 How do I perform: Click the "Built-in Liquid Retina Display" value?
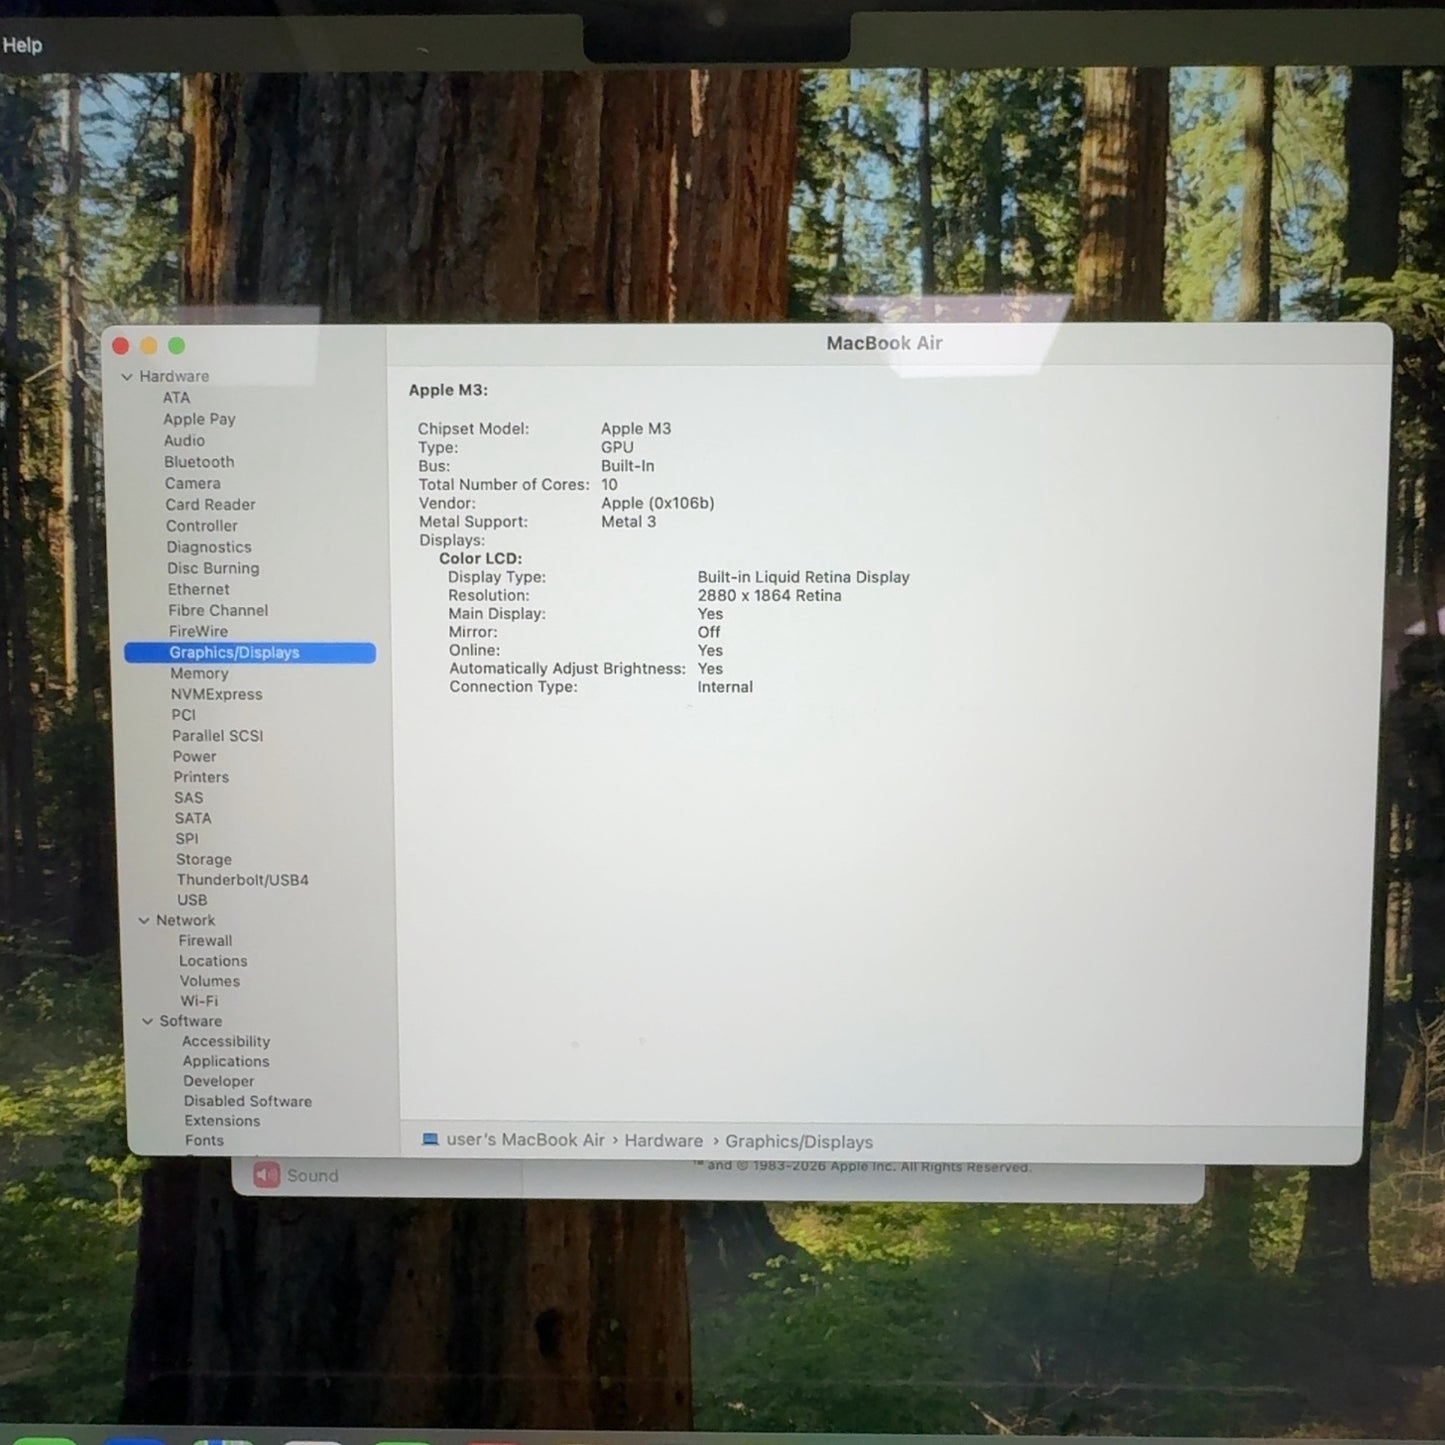tap(803, 577)
